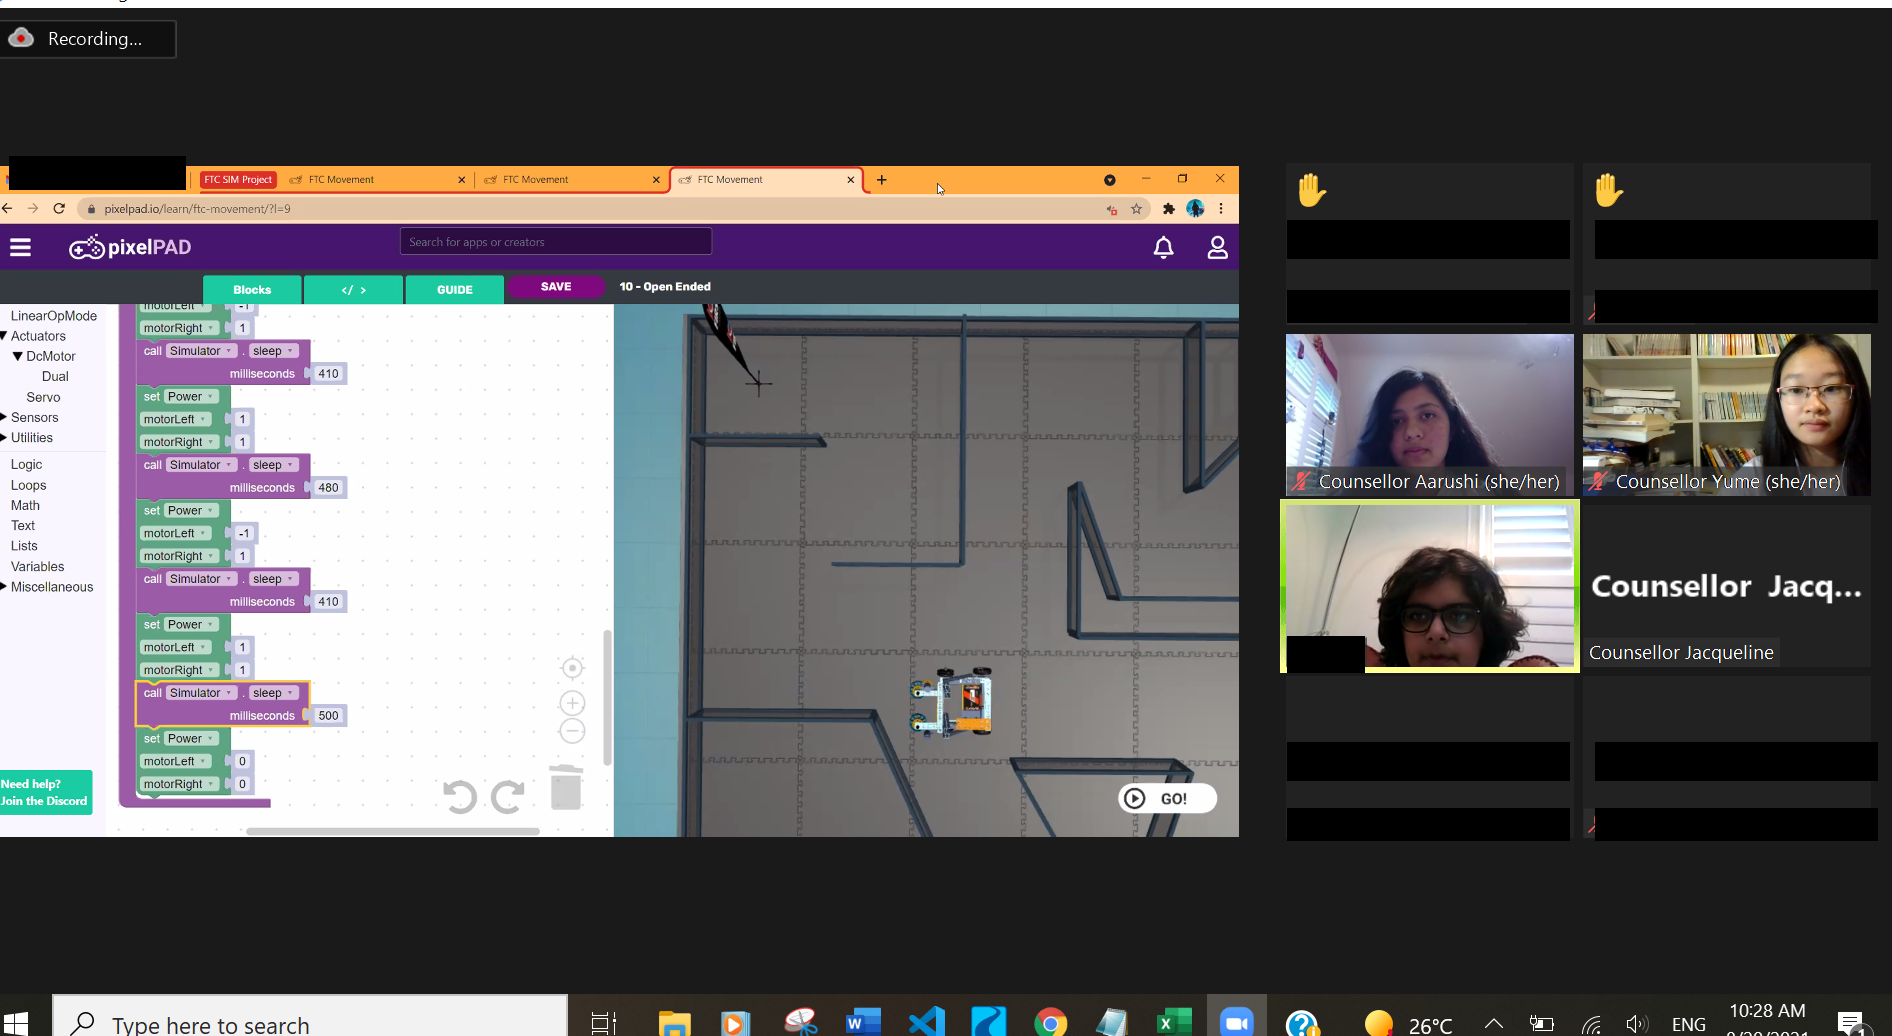The image size is (1892, 1036).
Task: Open Zoom from the taskbar
Action: [1237, 1022]
